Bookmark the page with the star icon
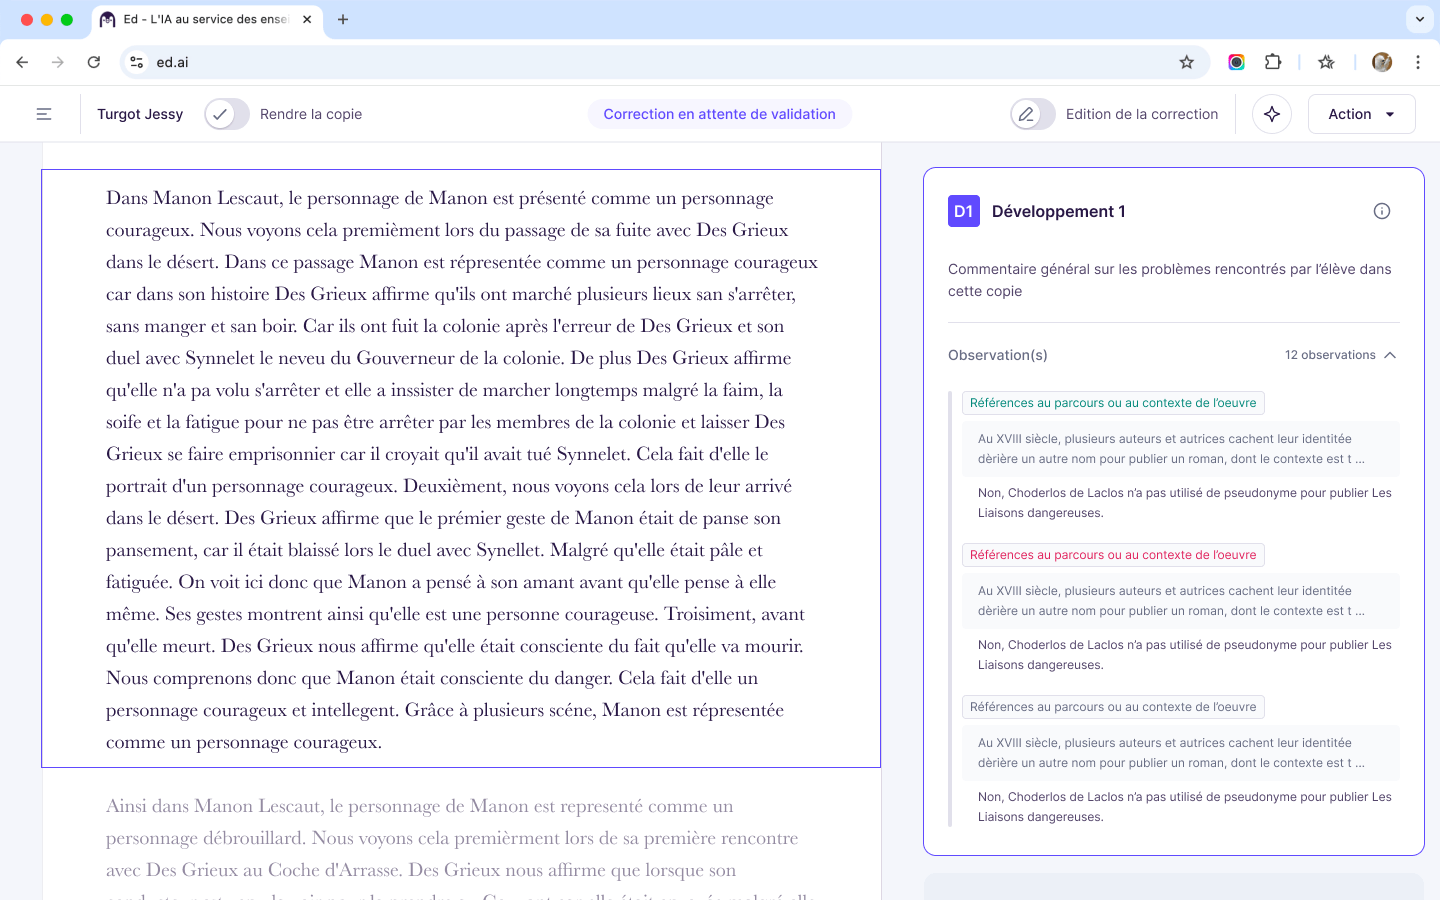Screen dimensions: 1440x900 click(x=1186, y=62)
